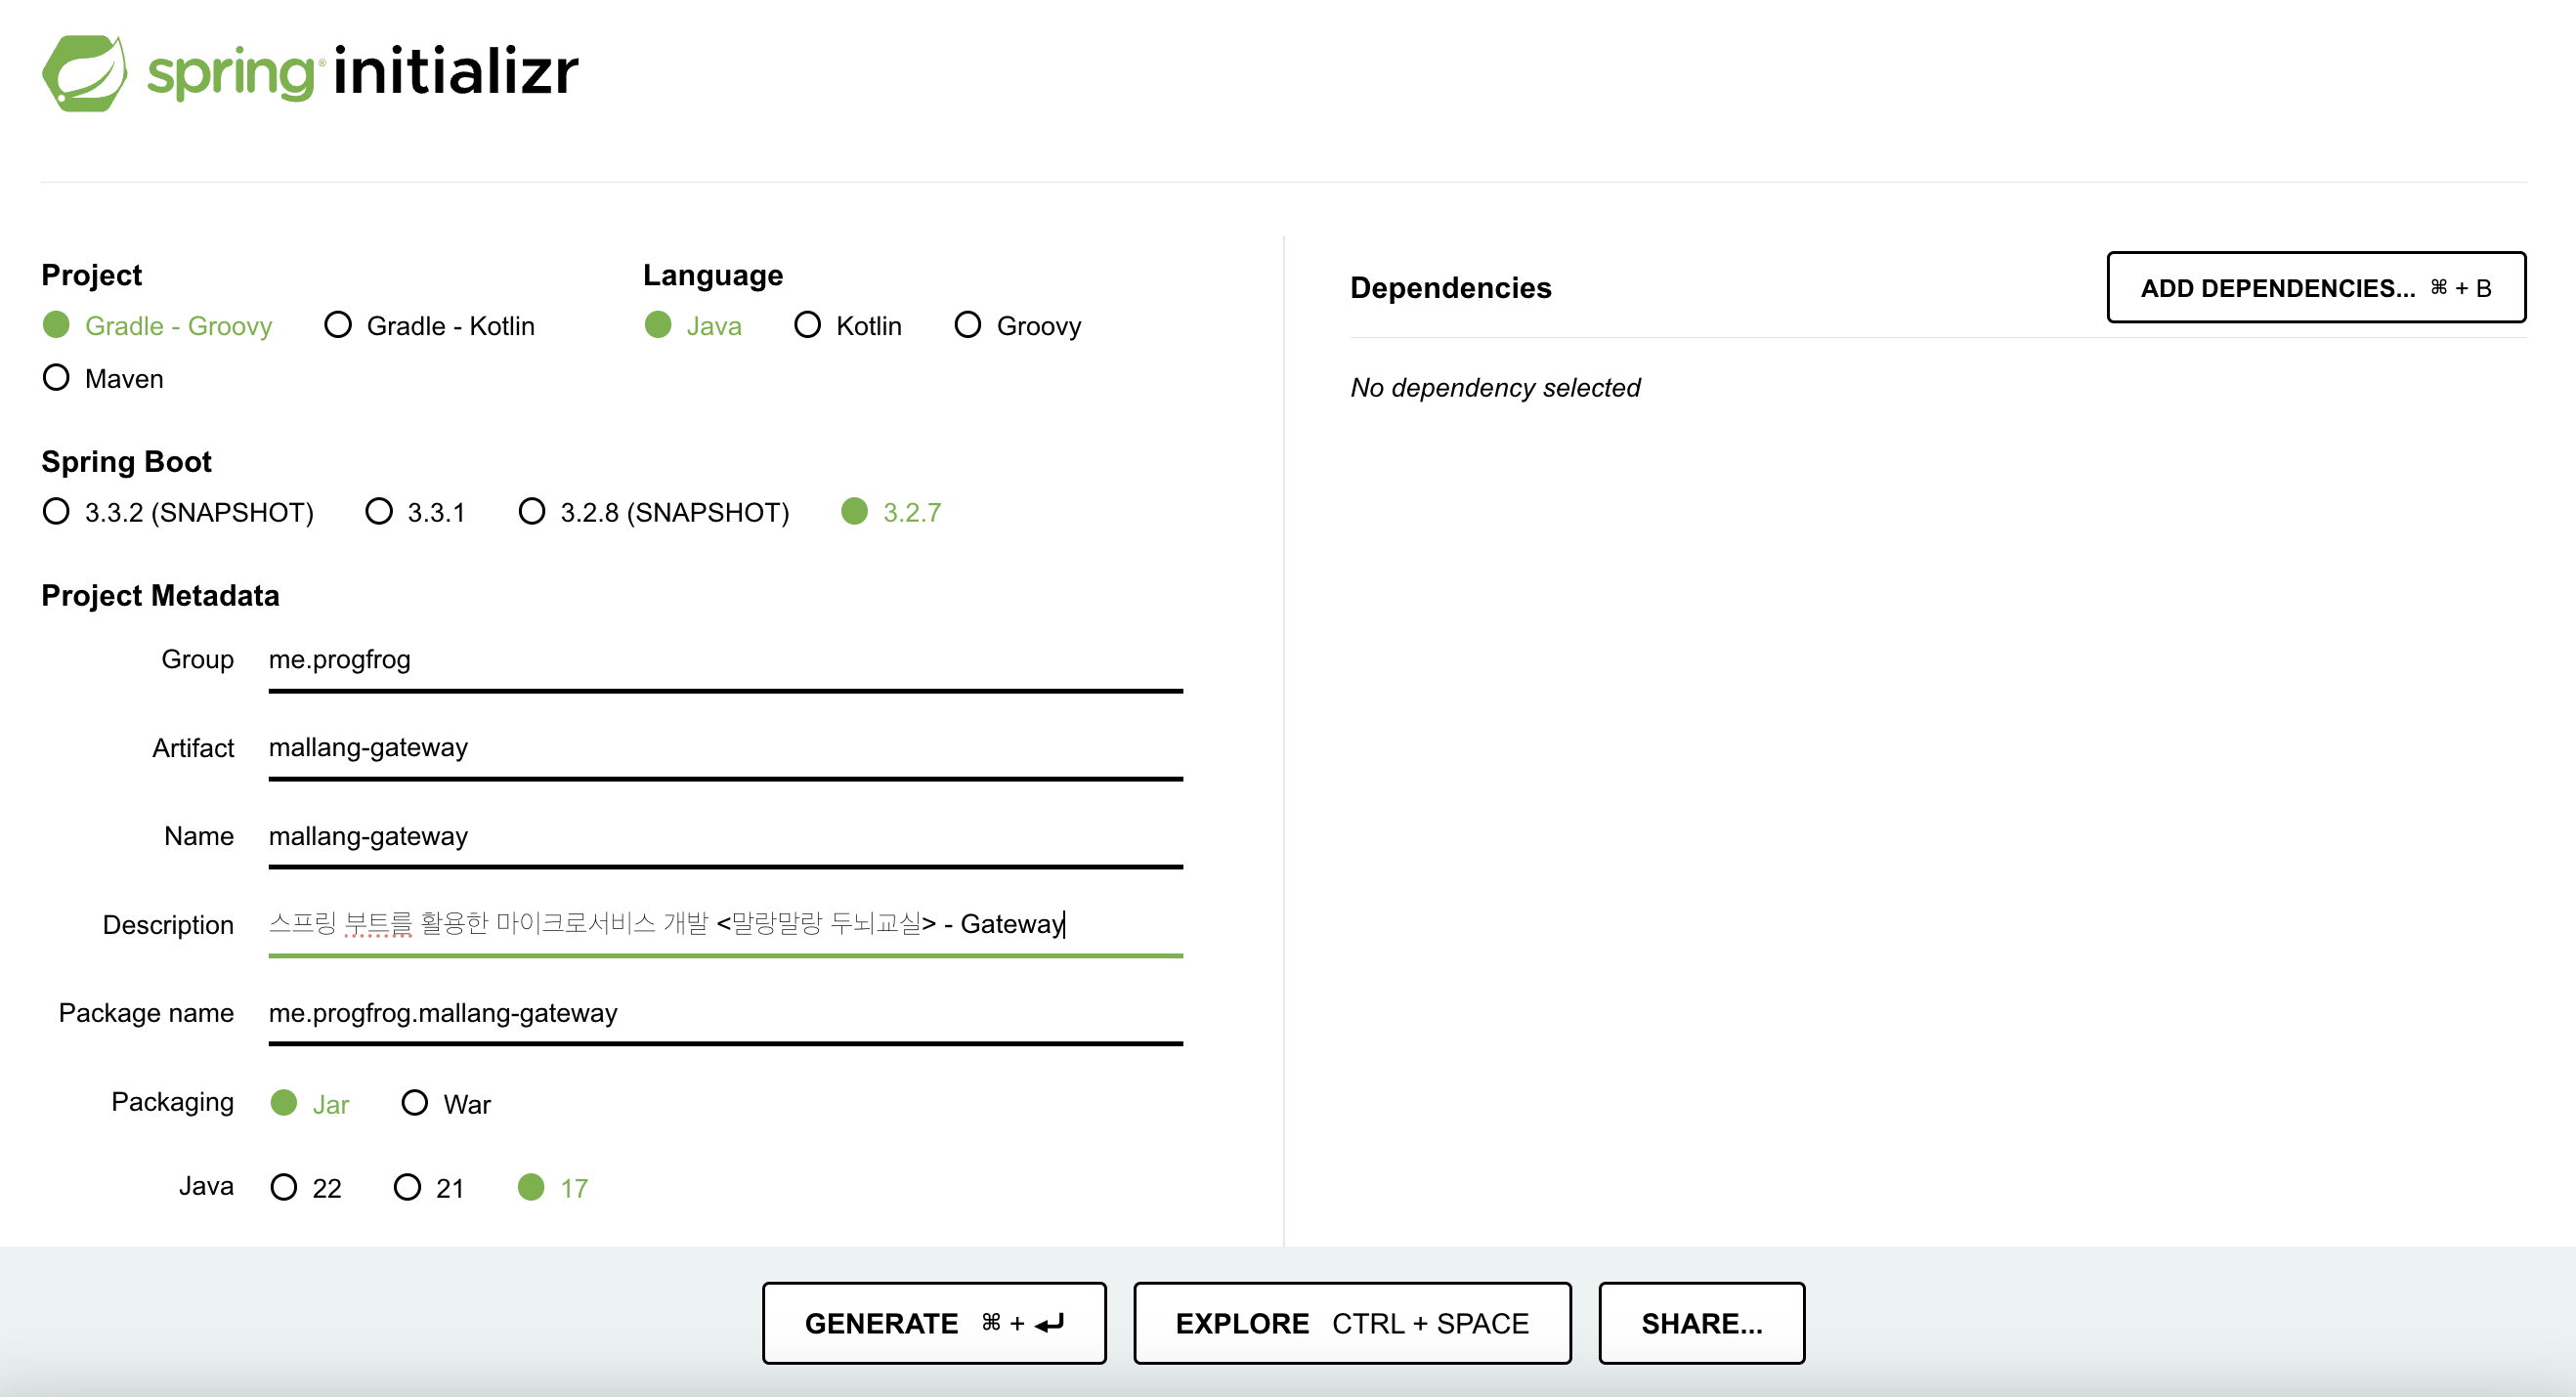Click the Explore button
The height and width of the screenshot is (1397, 2576).
coord(1351,1323)
